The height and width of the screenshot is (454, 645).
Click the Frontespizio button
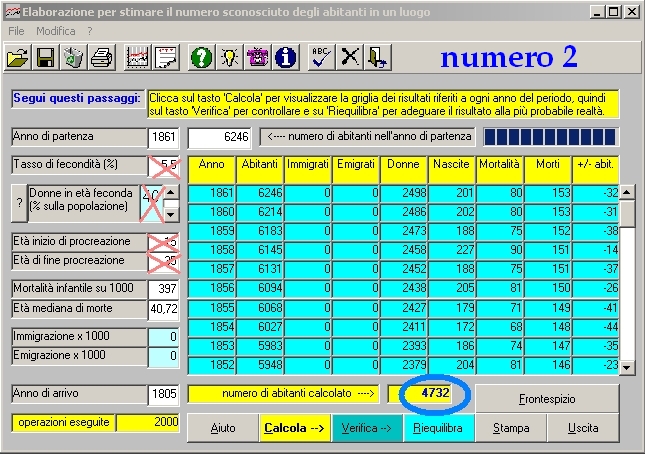(547, 398)
